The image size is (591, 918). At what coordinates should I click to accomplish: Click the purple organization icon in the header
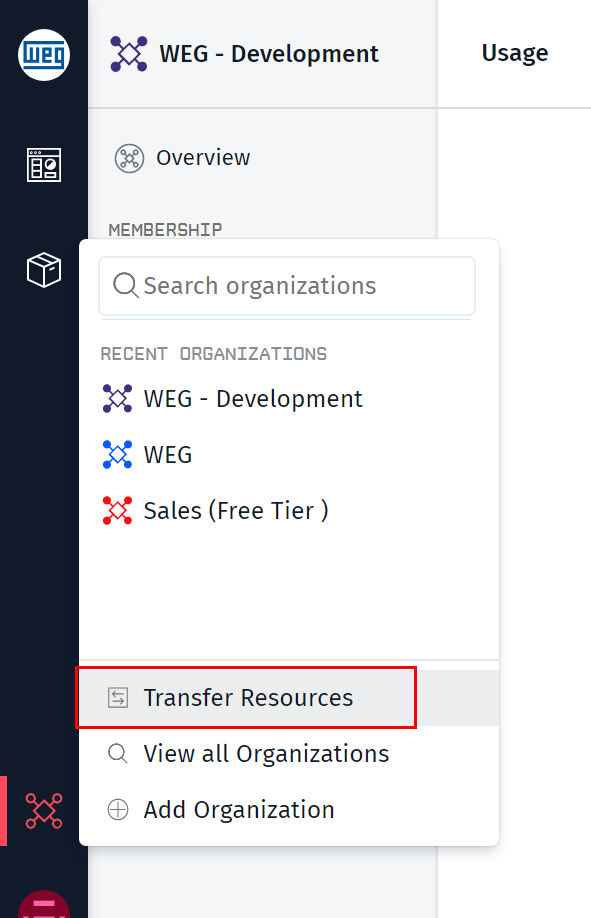click(129, 54)
